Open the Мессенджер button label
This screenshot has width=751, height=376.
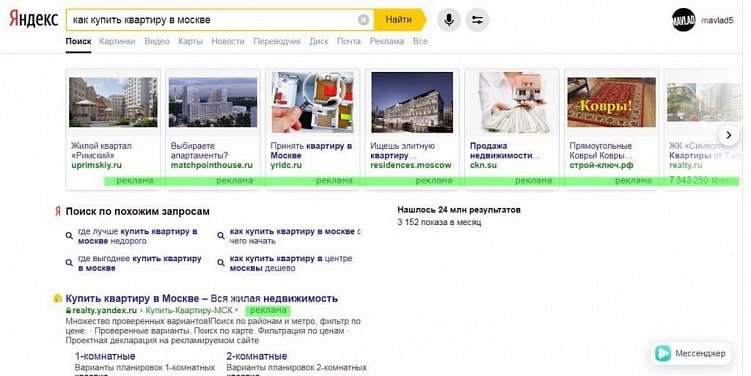tap(700, 353)
